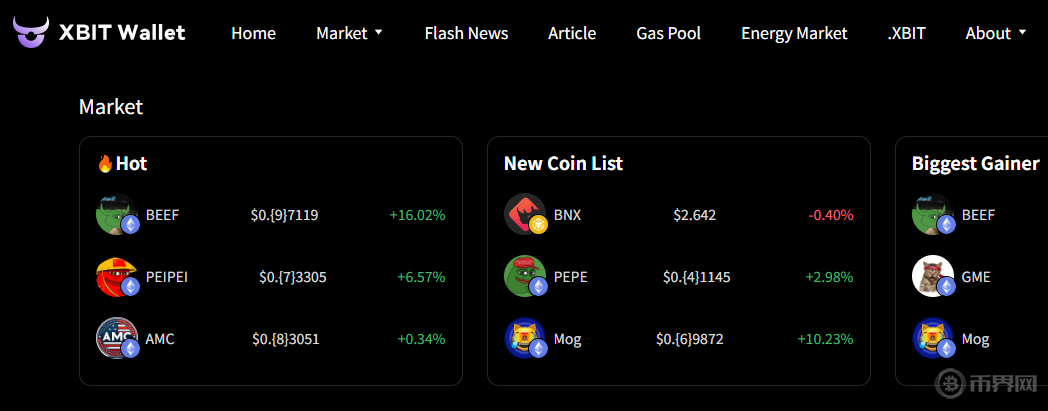Open the .XBIT link in navigation
Image resolution: width=1048 pixels, height=411 pixels.
(x=906, y=33)
